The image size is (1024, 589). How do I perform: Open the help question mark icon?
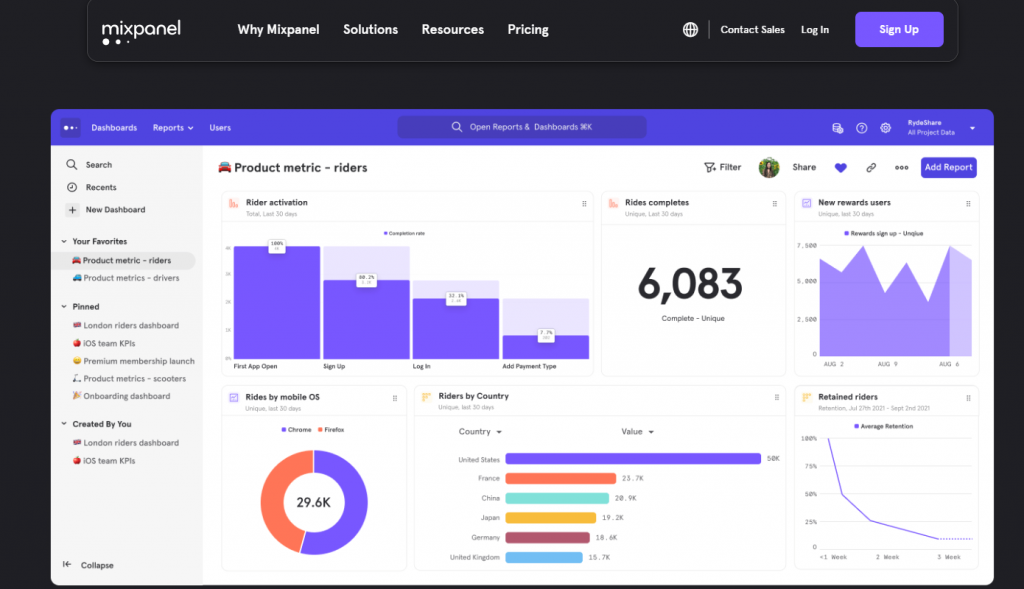click(861, 128)
